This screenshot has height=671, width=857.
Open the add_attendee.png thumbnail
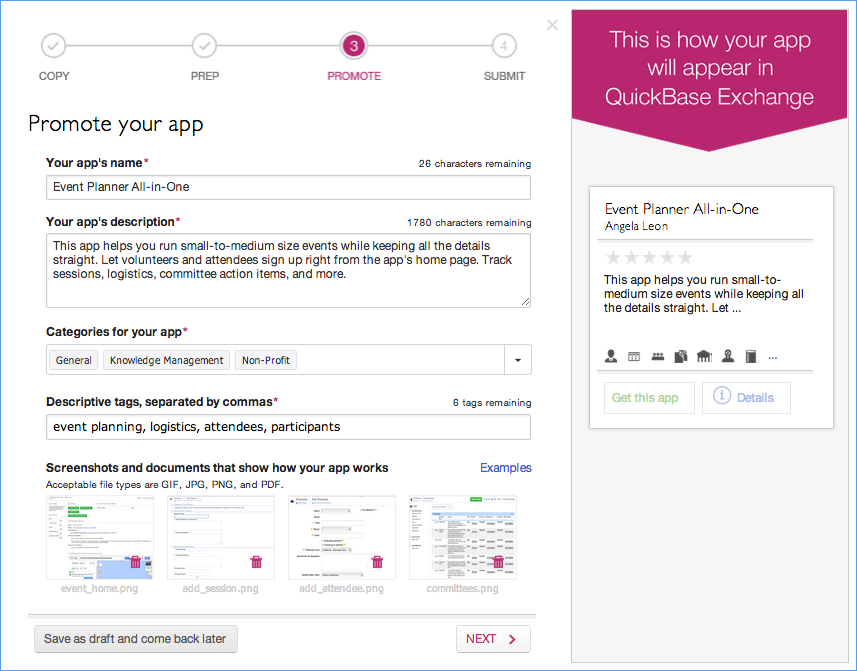(x=342, y=537)
